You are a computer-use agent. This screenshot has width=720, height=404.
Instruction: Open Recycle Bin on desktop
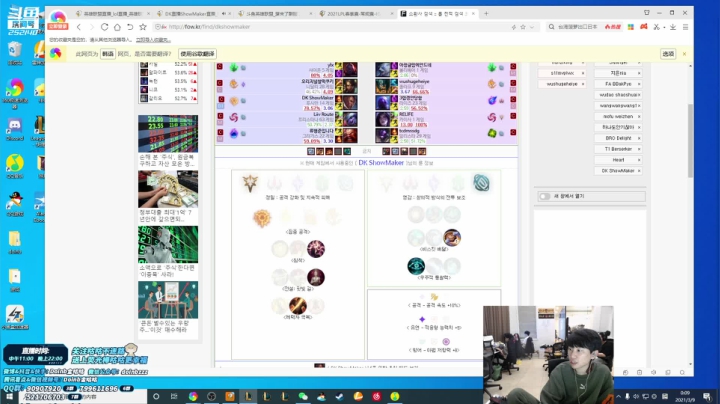15,53
